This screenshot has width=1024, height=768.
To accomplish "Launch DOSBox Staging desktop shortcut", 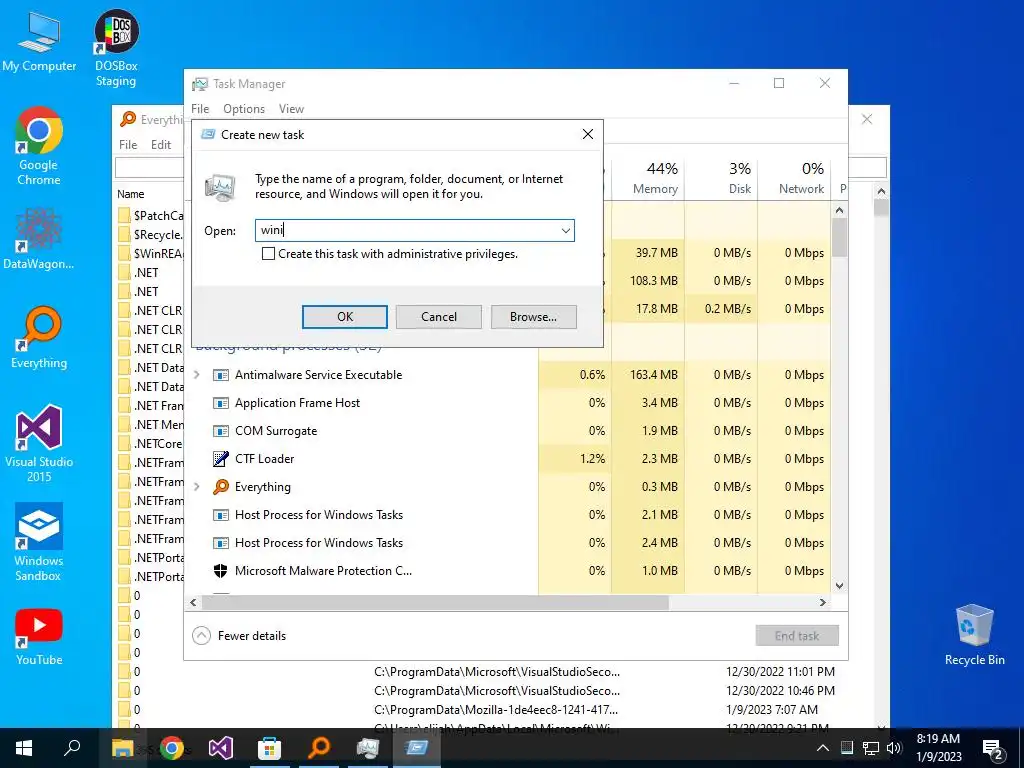I will [x=116, y=48].
